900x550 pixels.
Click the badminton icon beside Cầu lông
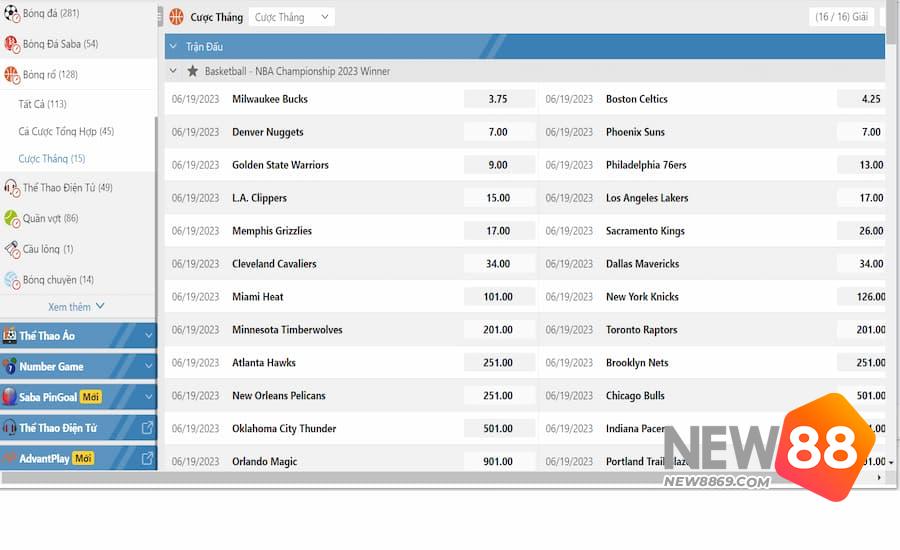(x=12, y=249)
